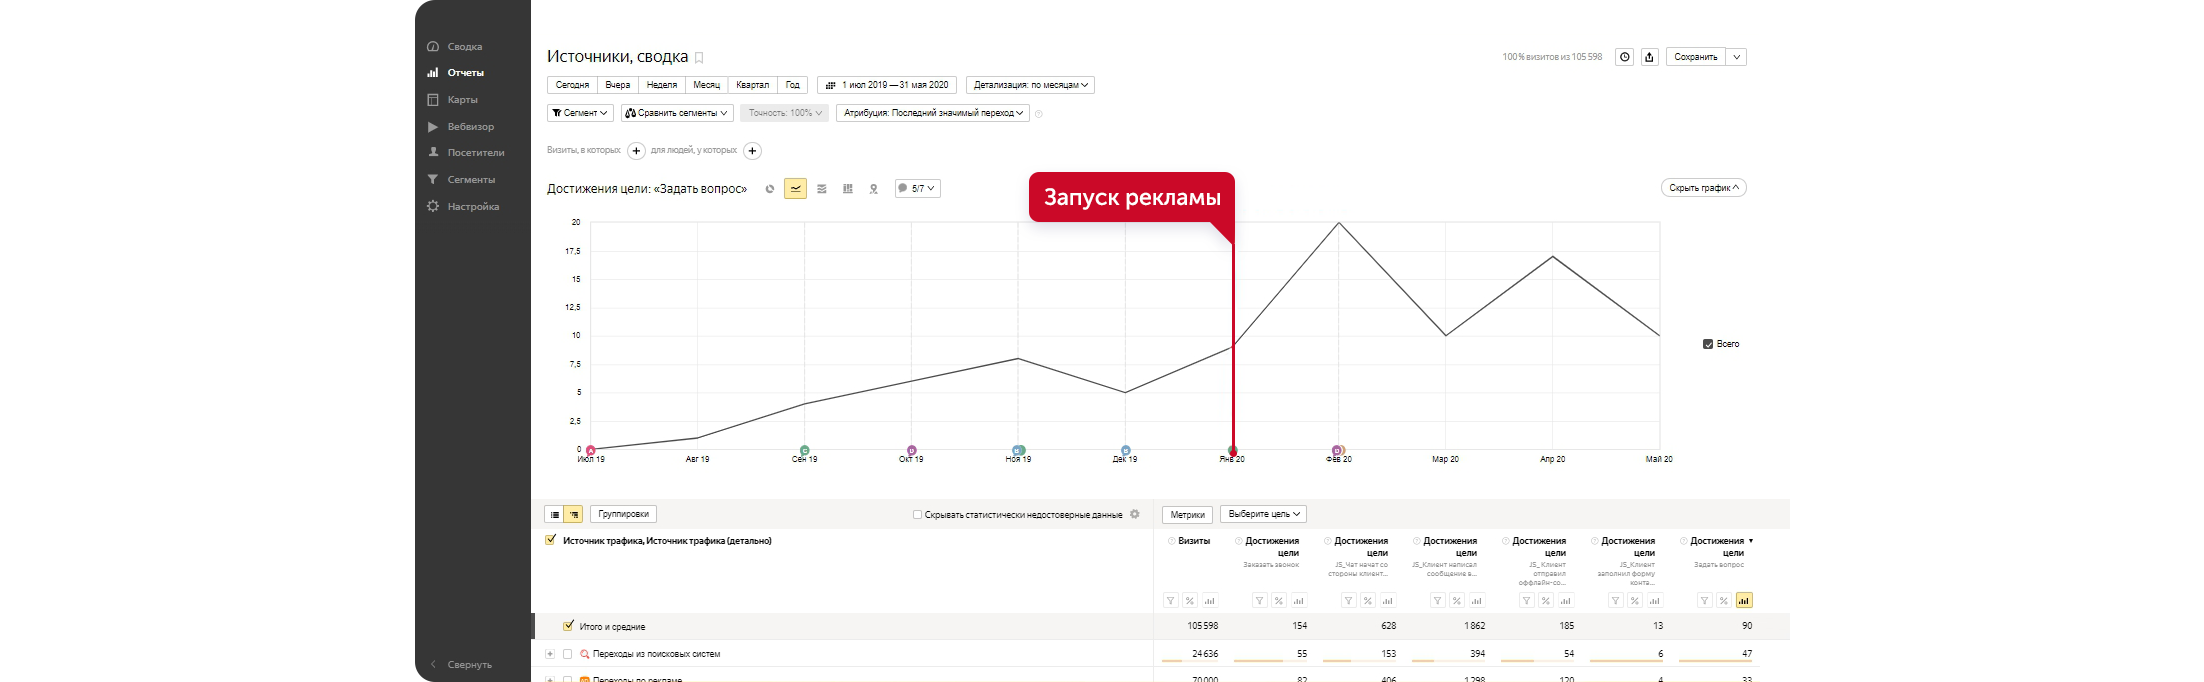Click Скрыть график to hide the chart

click(x=1704, y=188)
